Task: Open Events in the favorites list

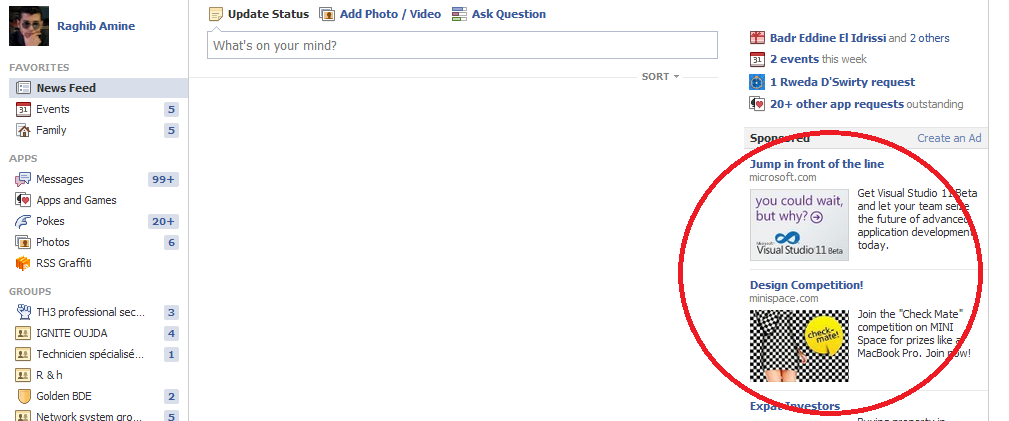Action: pos(53,109)
